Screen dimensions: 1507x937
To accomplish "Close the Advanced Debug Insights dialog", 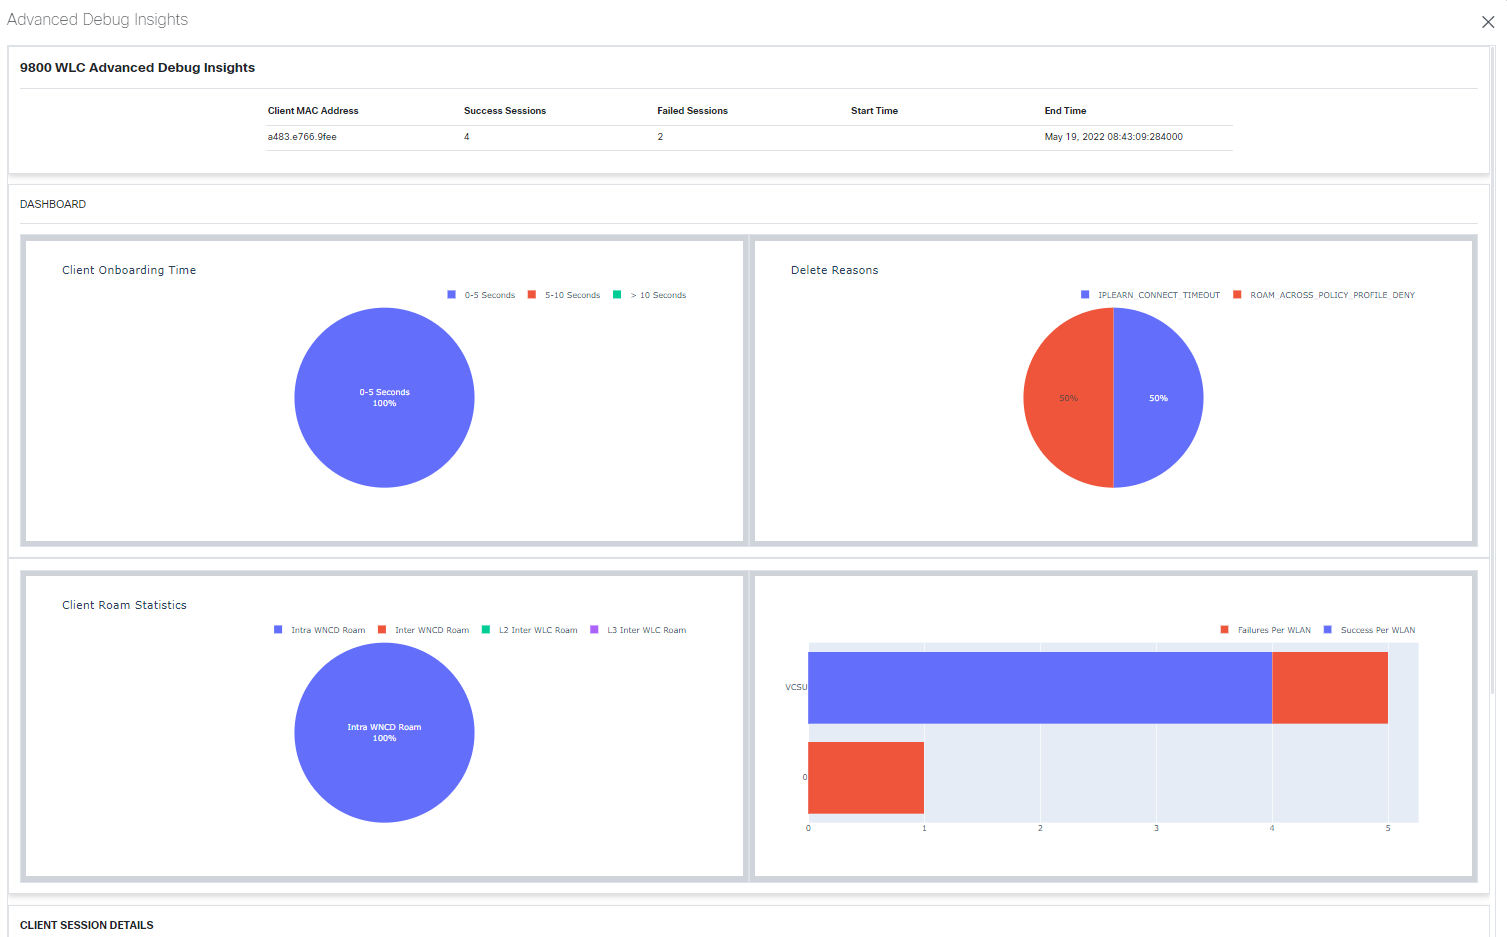I will tap(1487, 22).
